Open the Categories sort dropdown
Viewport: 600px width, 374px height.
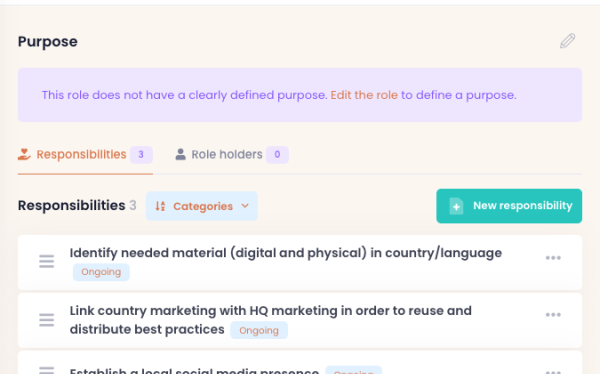tap(202, 206)
